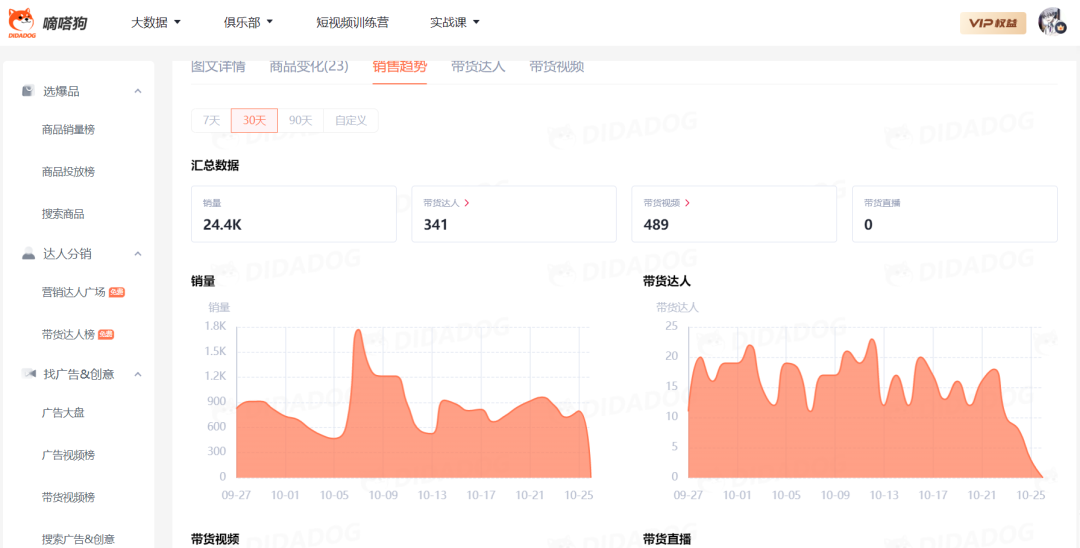Open 商品销量榜 in the sidebar

[x=68, y=130]
